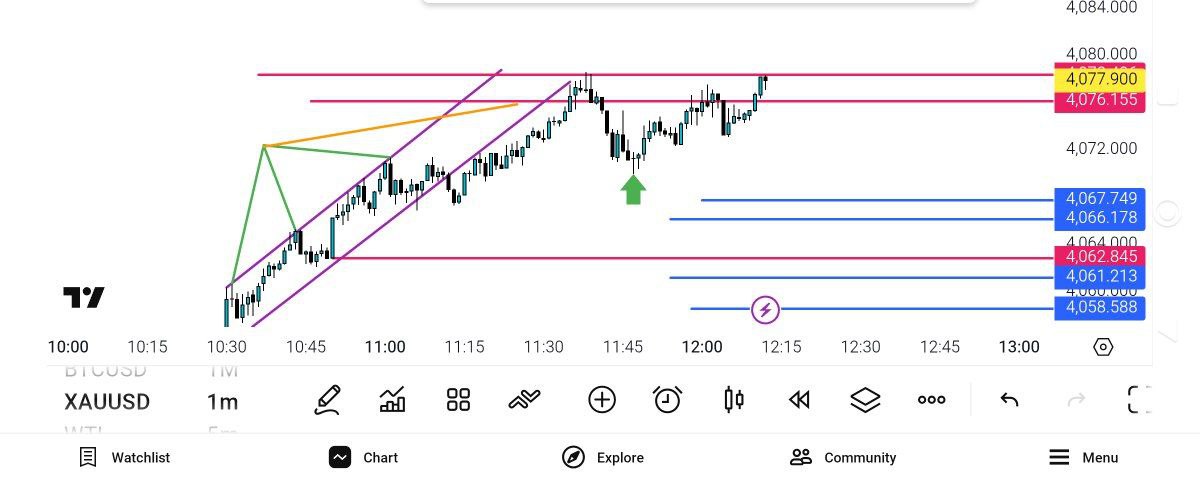Go to the Explore tab

click(603, 458)
